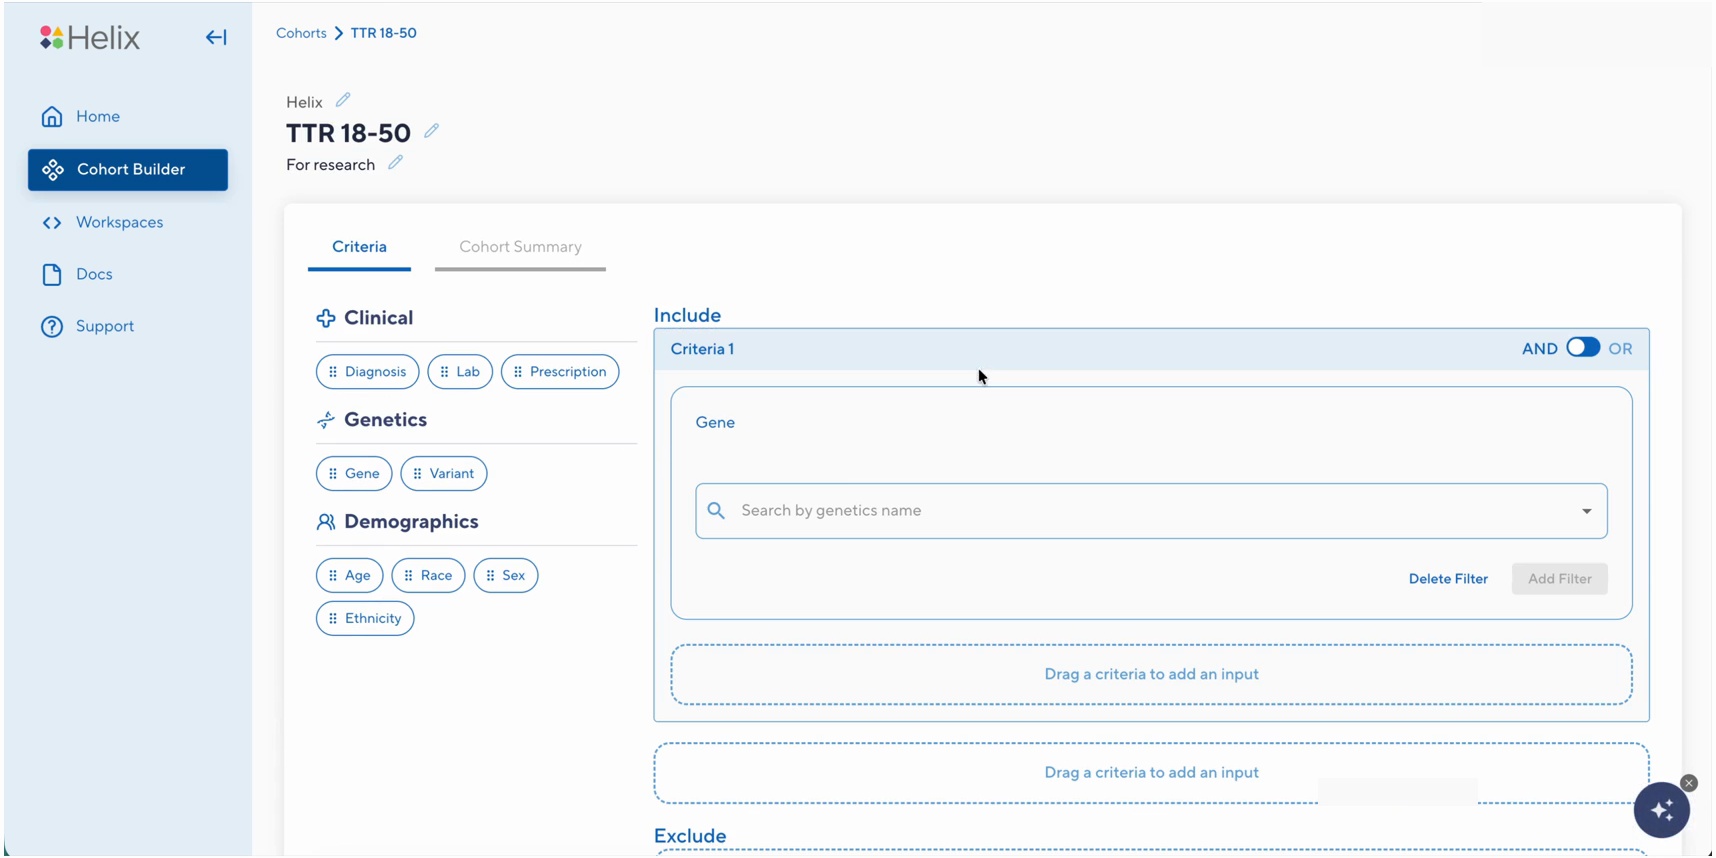Select the Diagnosis criteria chip
Image resolution: width=1716 pixels, height=858 pixels.
pyautogui.click(x=367, y=372)
